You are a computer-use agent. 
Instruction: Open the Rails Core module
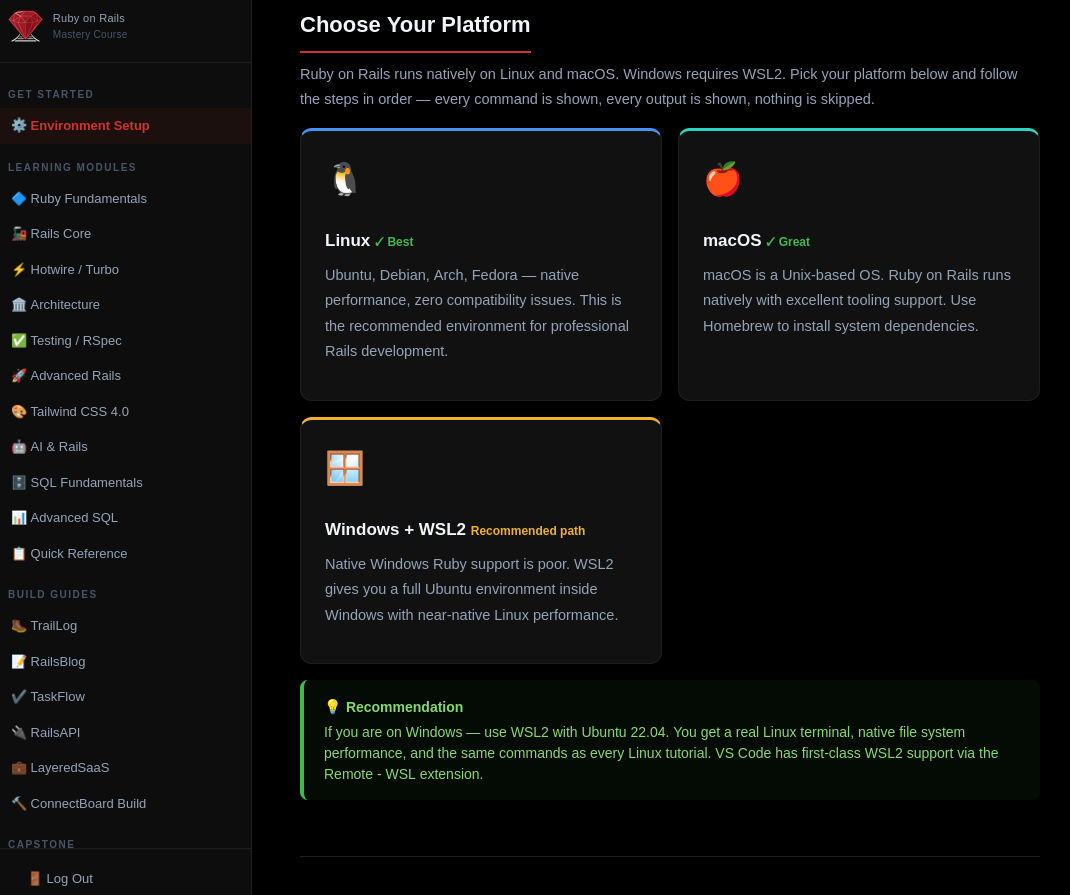pos(126,234)
